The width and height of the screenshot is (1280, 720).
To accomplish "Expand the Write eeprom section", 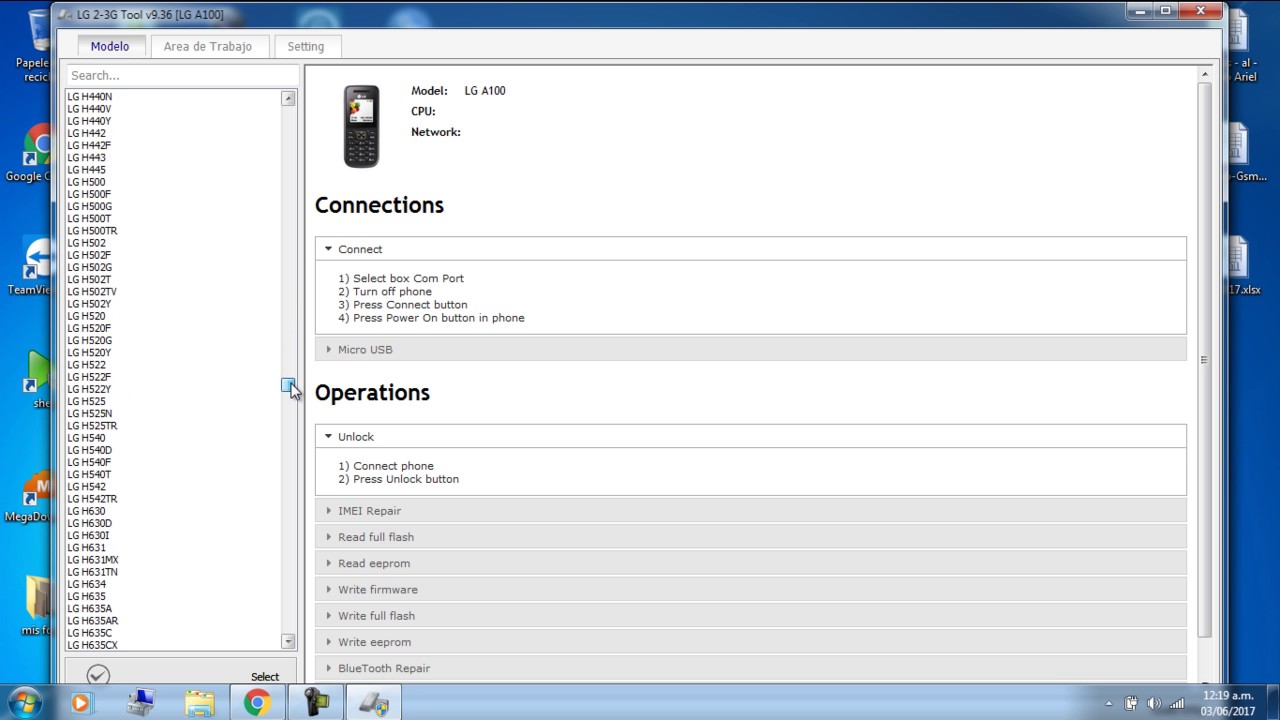I will tap(750, 642).
